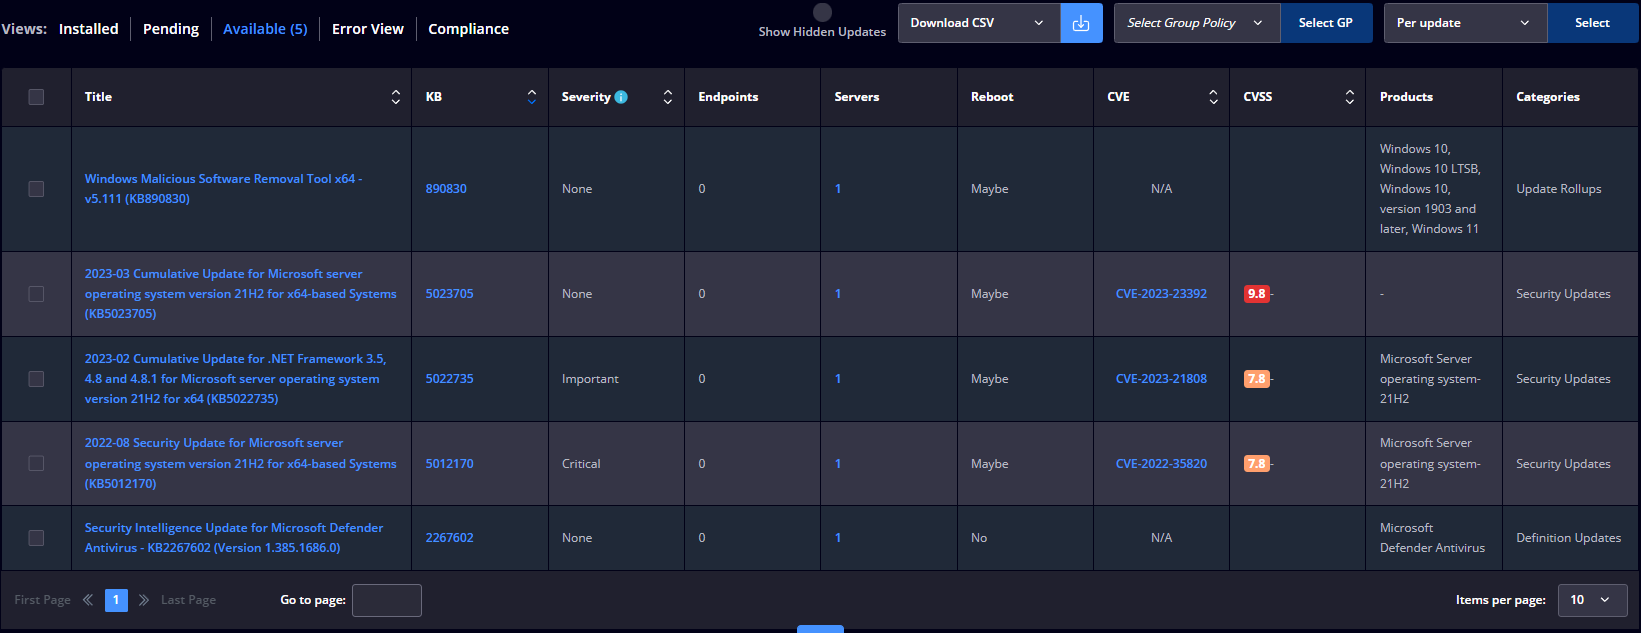This screenshot has height=633, width=1641.
Task: Open 2022-08 Security Update title link
Action: point(241,463)
